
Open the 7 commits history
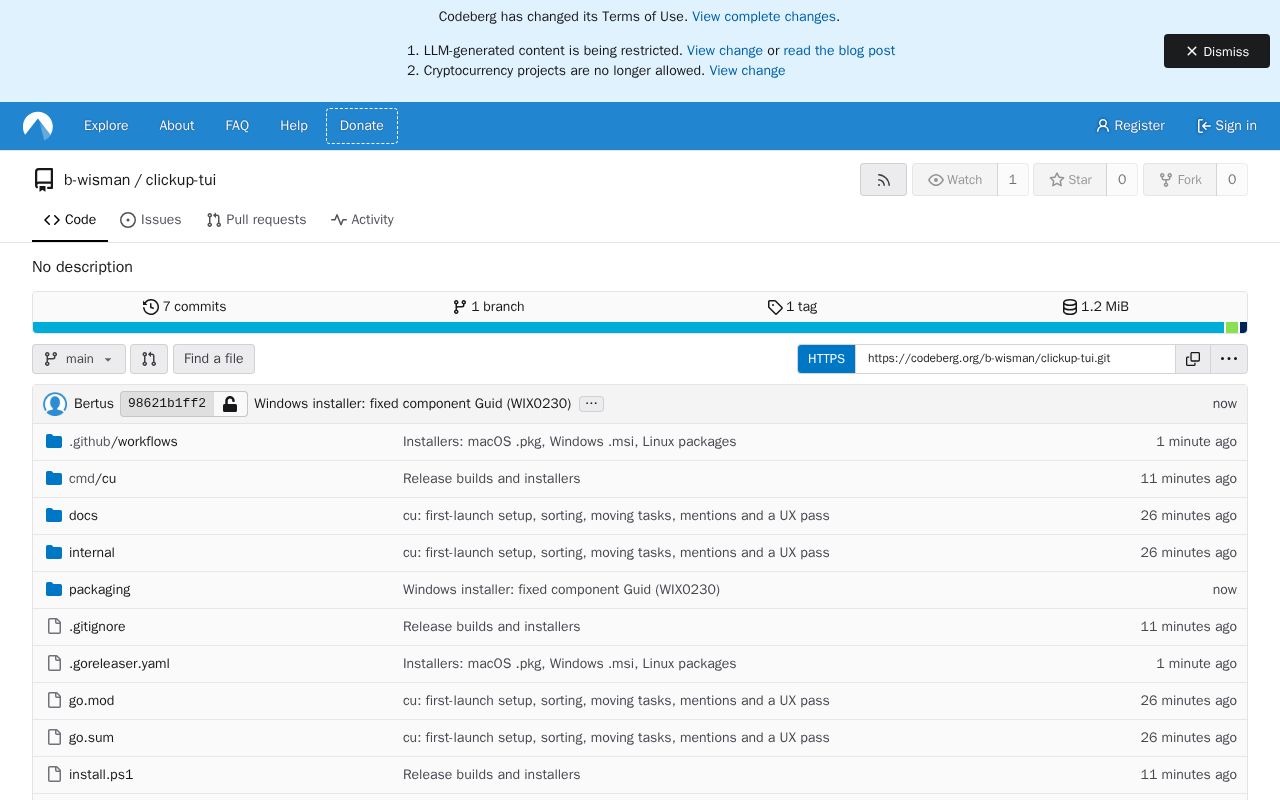coord(184,307)
